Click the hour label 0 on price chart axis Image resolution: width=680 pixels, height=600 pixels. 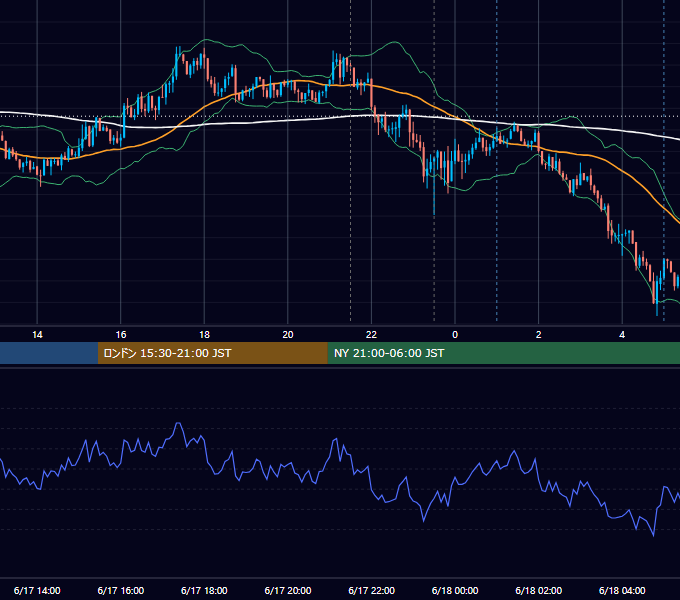pos(455,335)
